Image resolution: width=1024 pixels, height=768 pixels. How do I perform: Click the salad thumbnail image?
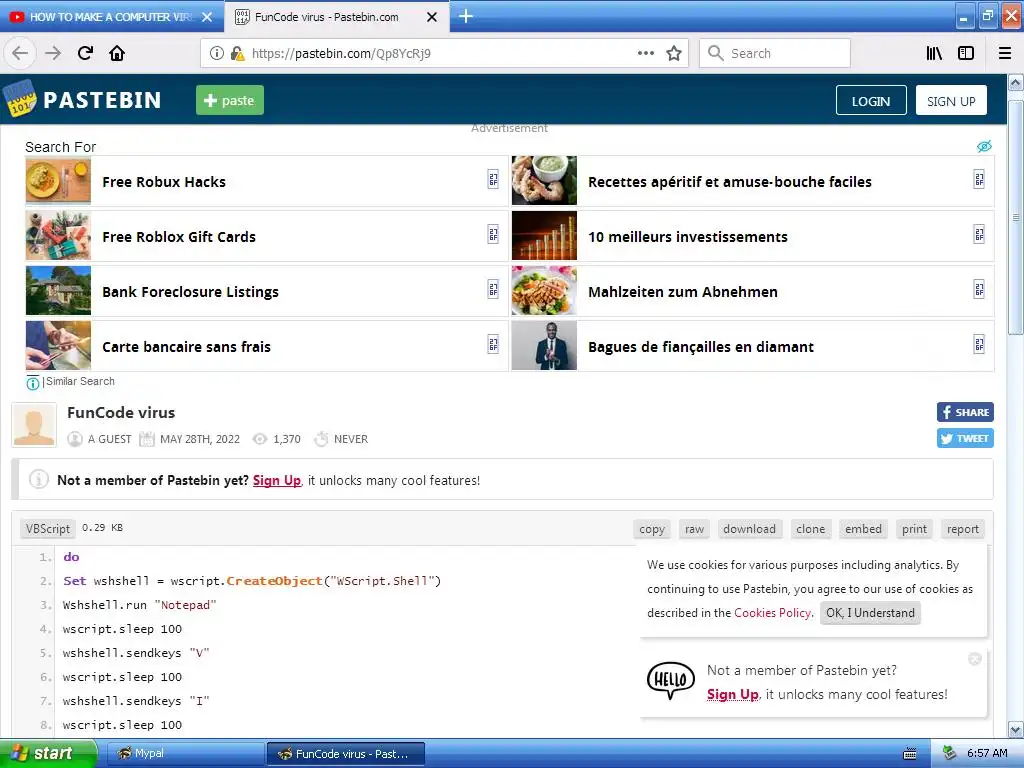point(544,291)
